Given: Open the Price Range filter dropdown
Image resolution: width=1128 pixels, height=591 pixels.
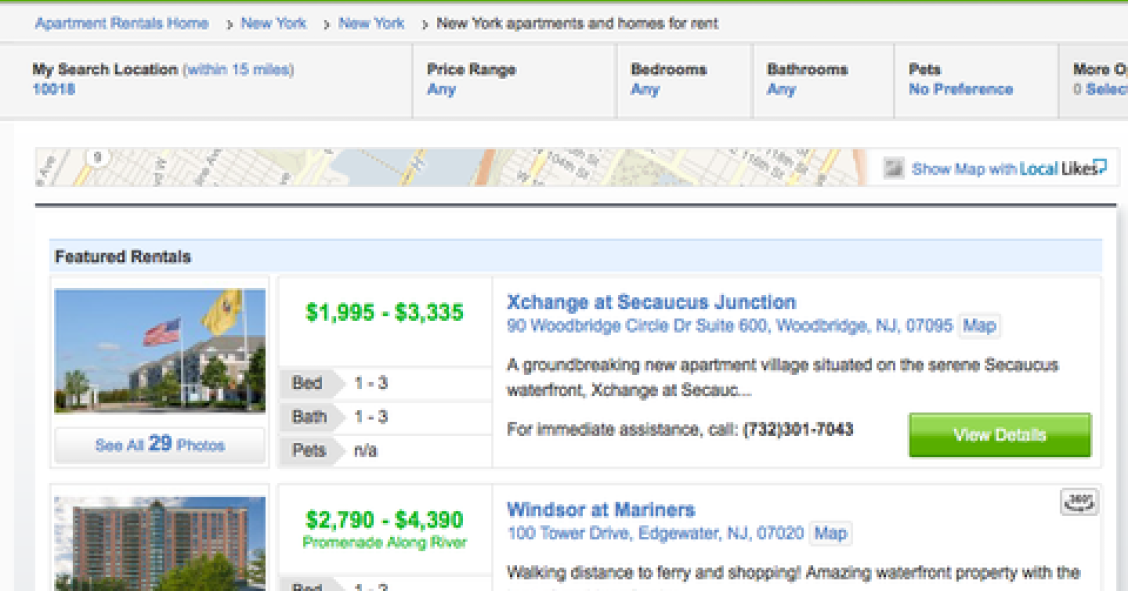Looking at the screenshot, I should 514,80.
